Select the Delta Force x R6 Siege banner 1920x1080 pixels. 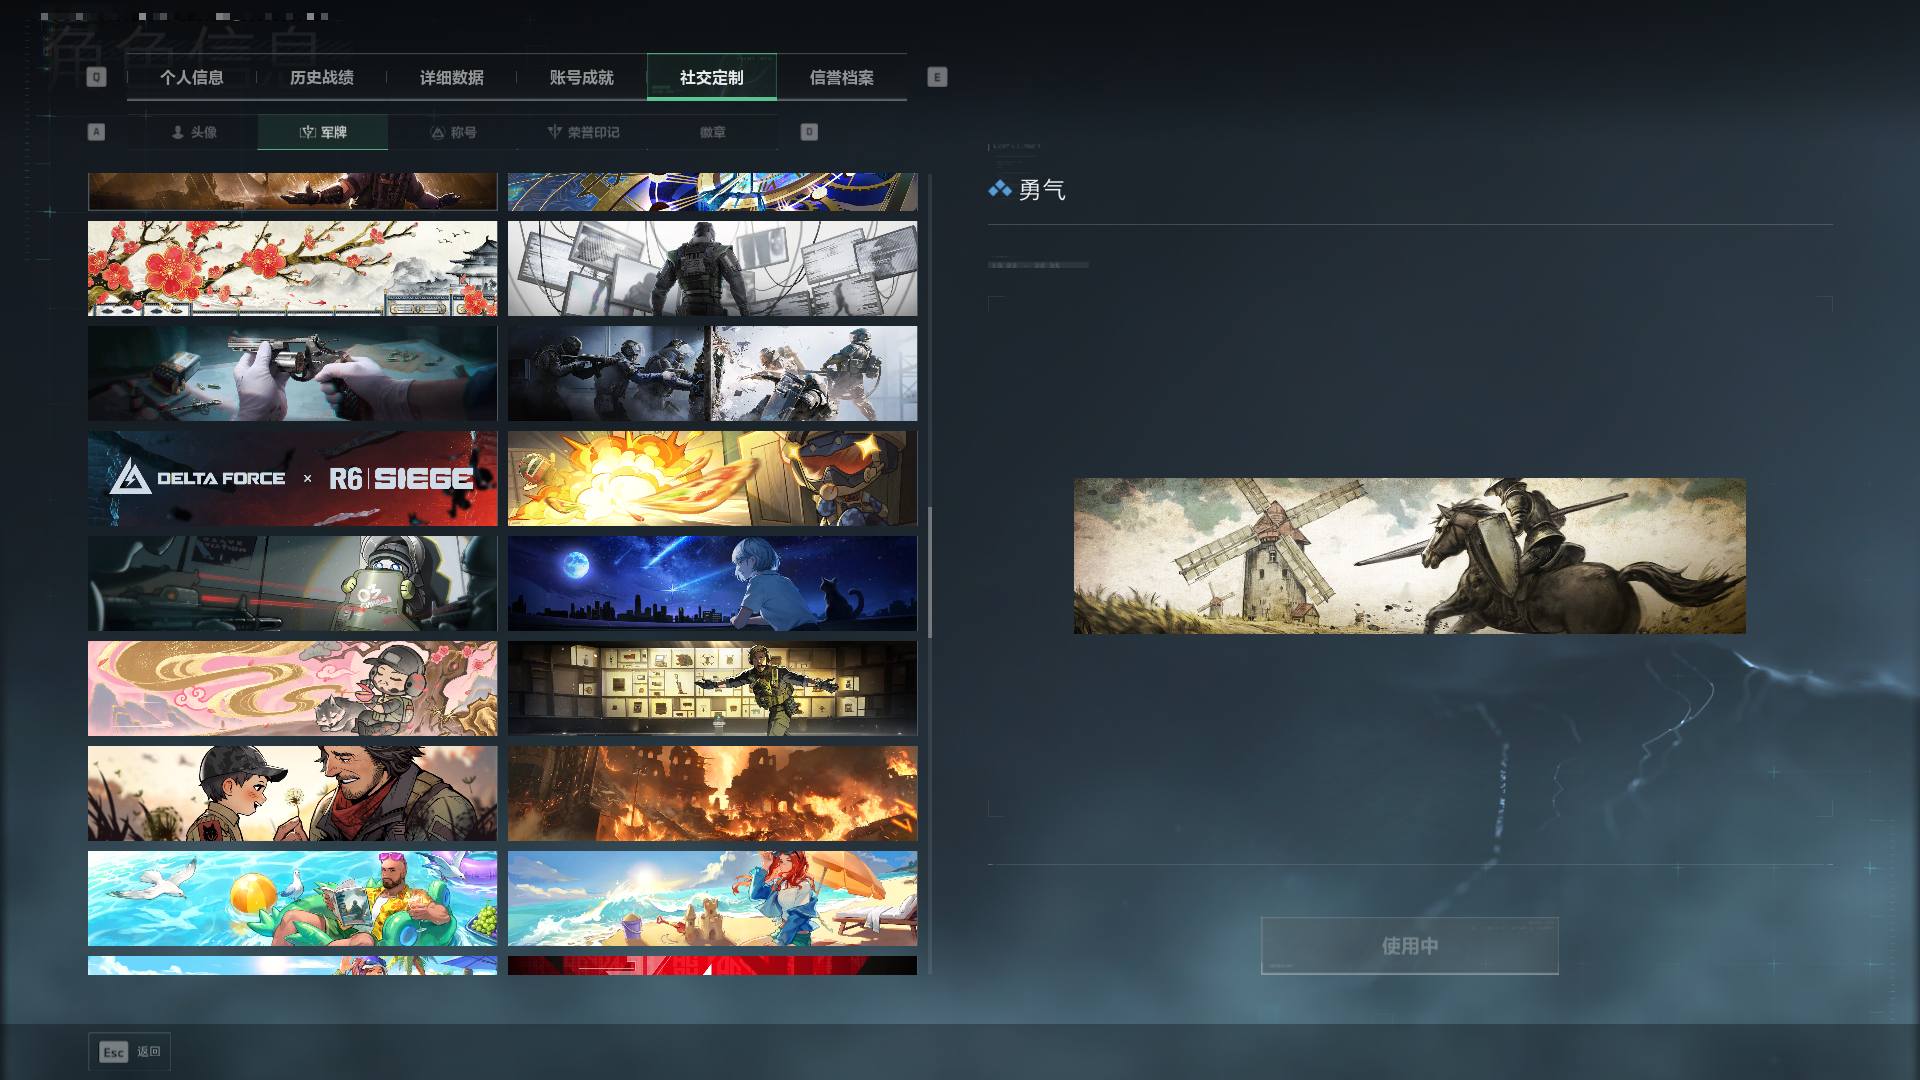[292, 478]
